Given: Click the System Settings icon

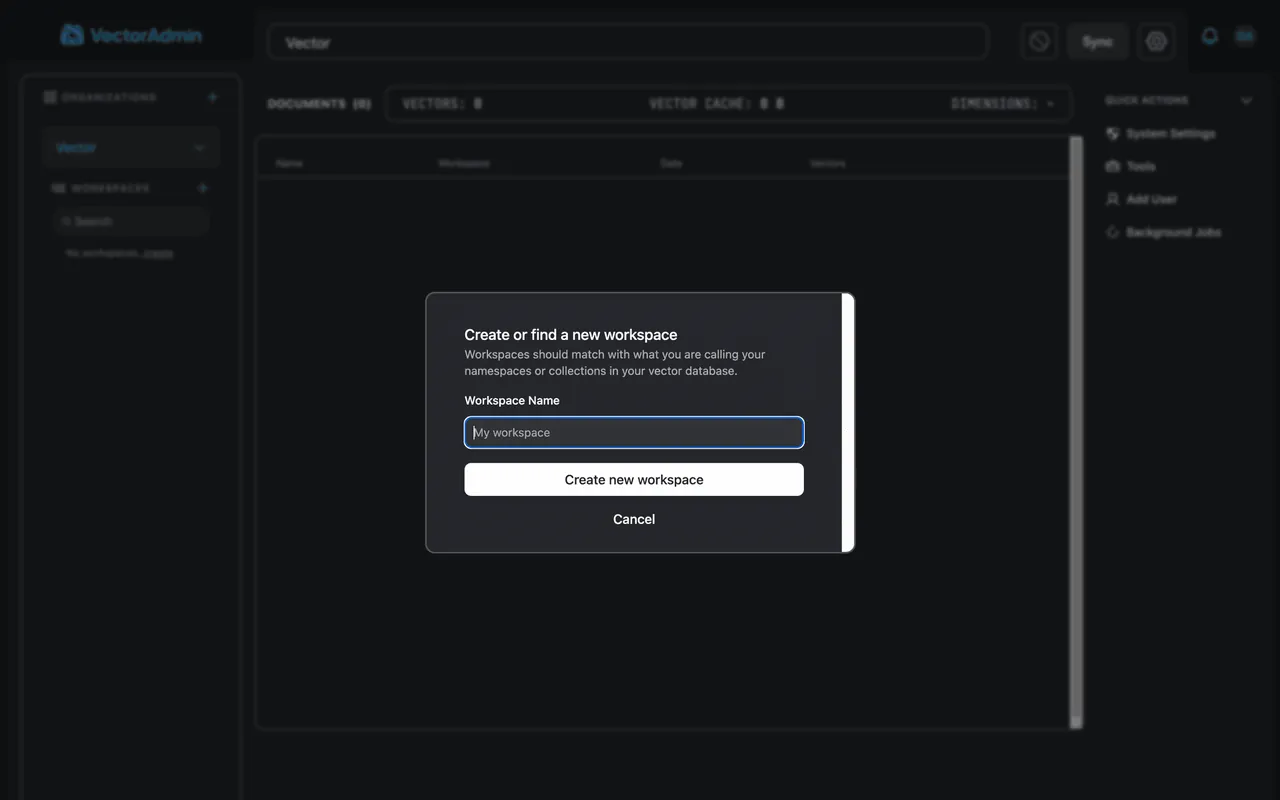Looking at the screenshot, I should click(1112, 133).
